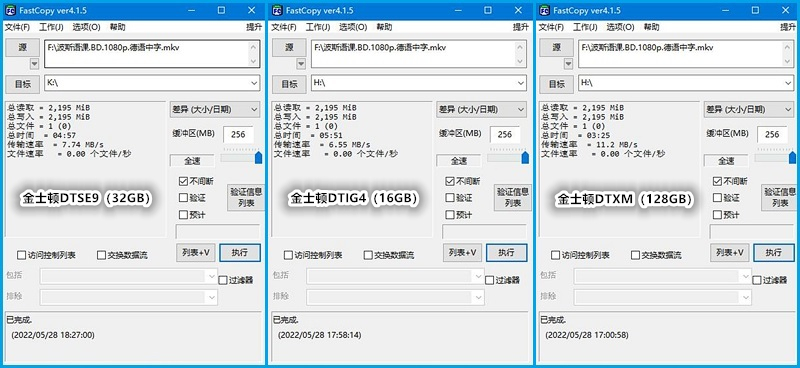Click timestamp (2022/05/28 18:27:00)
800x368 pixels.
click(53, 335)
